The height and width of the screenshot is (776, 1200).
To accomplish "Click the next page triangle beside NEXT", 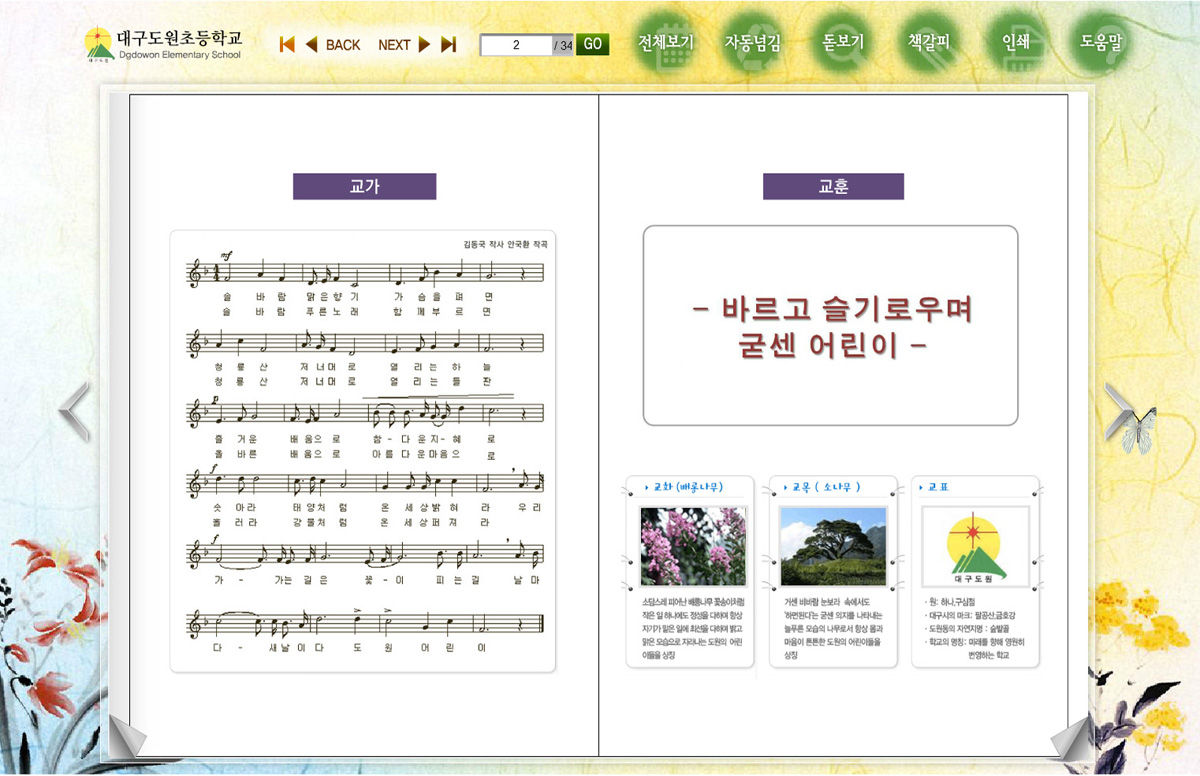I will pyautogui.click(x=425, y=44).
